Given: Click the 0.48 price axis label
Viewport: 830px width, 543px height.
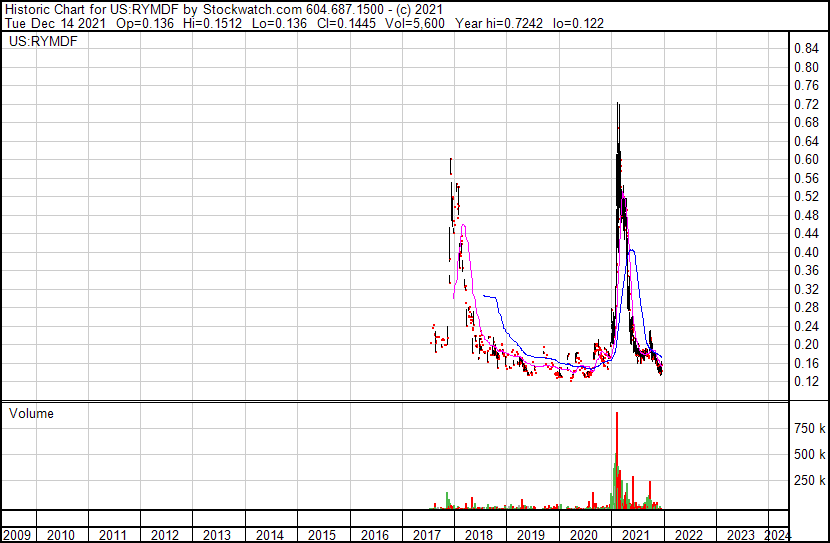Looking at the screenshot, I should (806, 215).
